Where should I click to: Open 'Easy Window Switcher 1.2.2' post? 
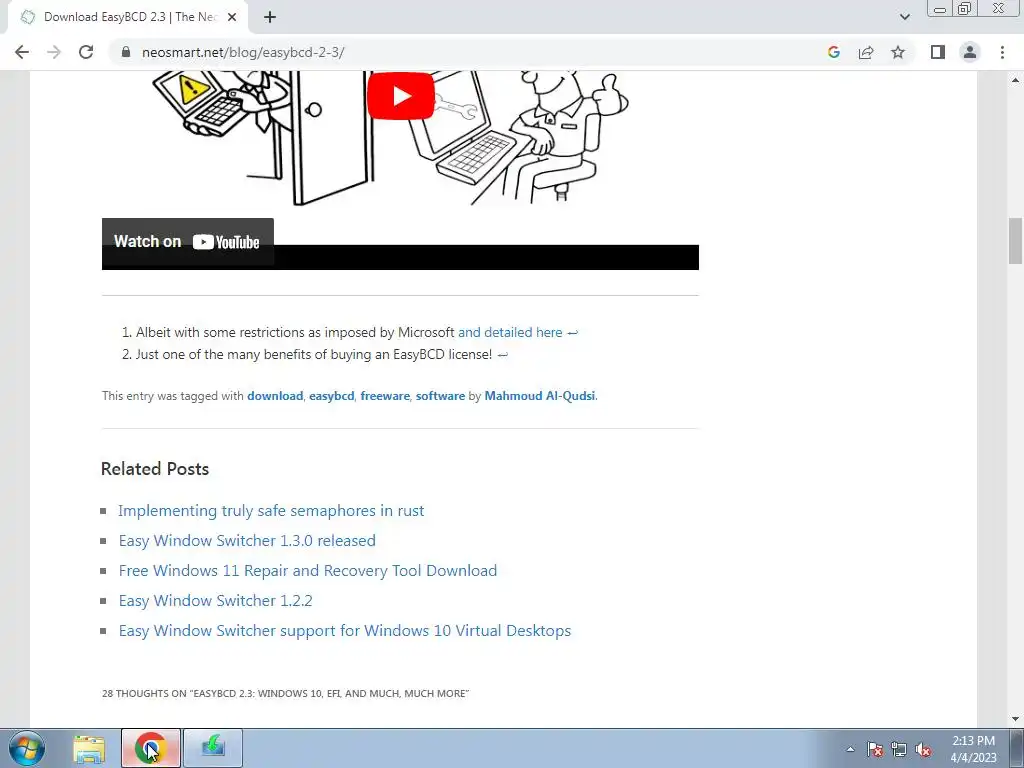point(216,601)
